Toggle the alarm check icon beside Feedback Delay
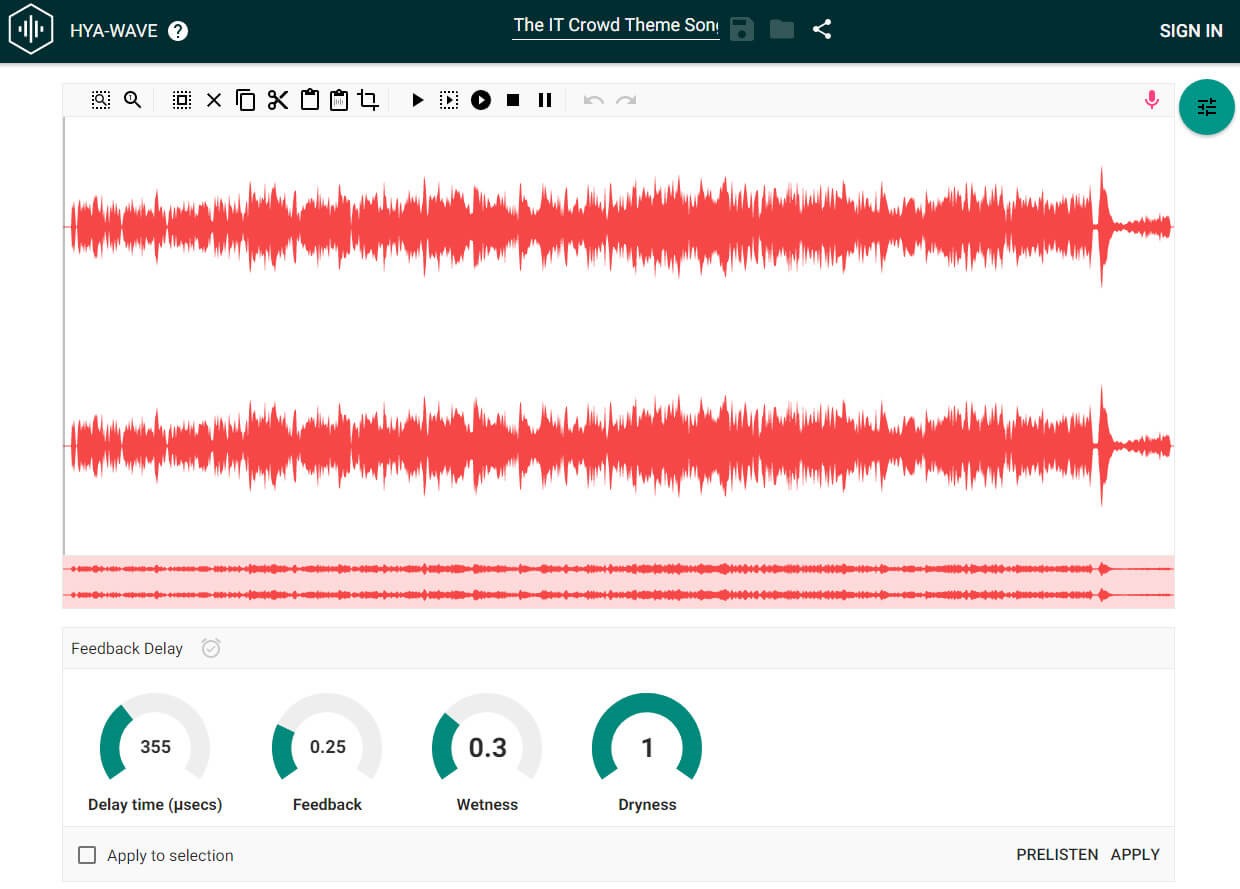Screen dimensions: 1240x889 (x=211, y=648)
